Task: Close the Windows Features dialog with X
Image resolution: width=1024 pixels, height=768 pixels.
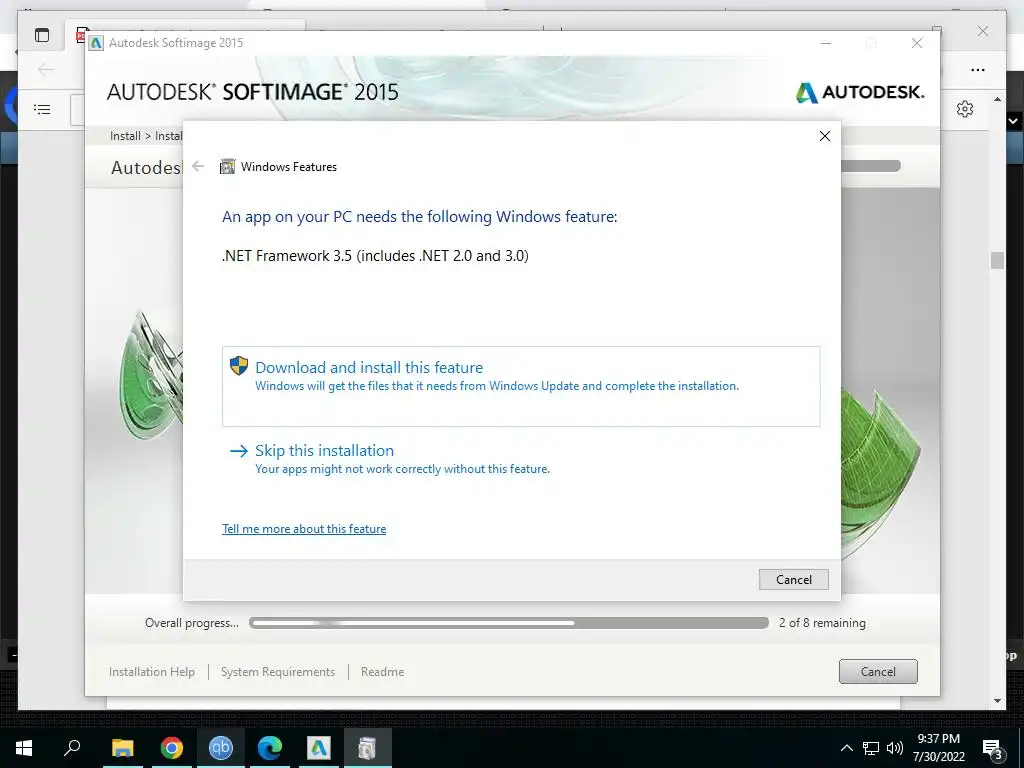Action: [x=825, y=136]
